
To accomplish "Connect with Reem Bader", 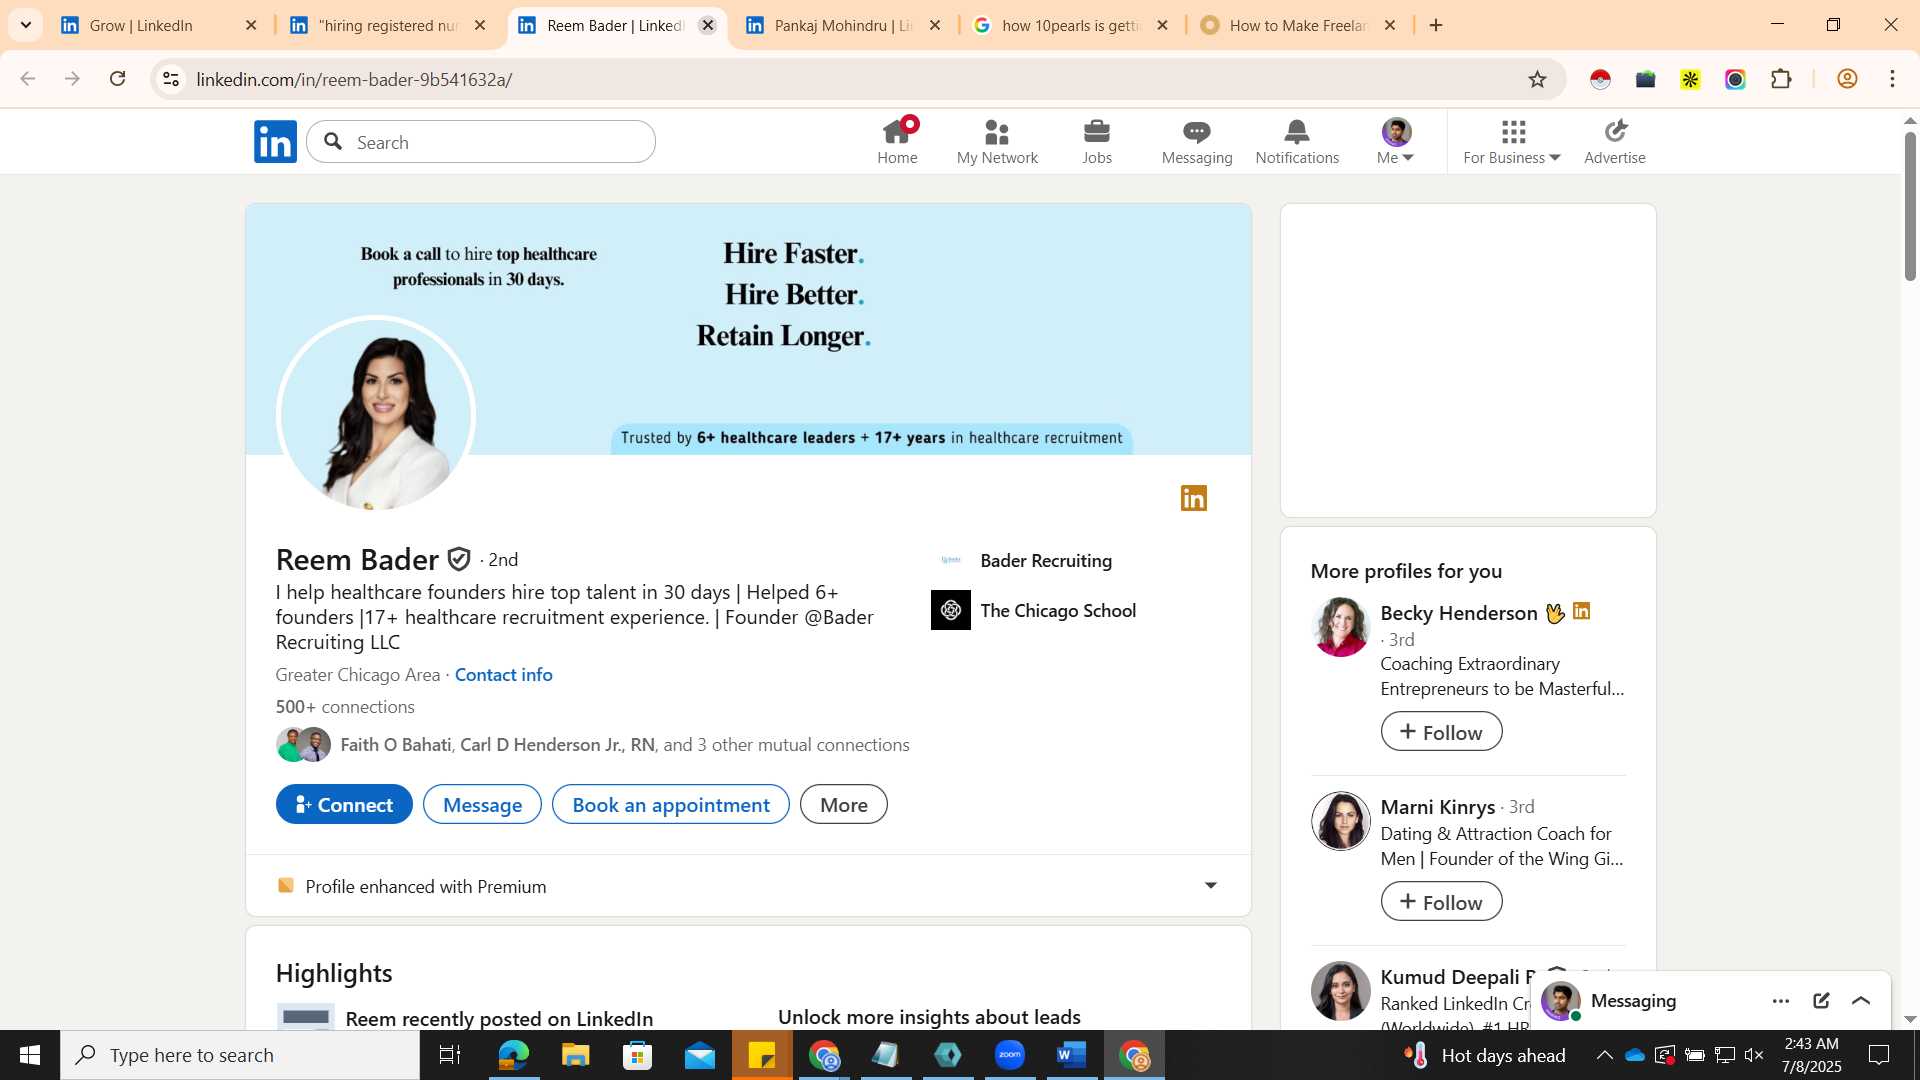I will [344, 805].
